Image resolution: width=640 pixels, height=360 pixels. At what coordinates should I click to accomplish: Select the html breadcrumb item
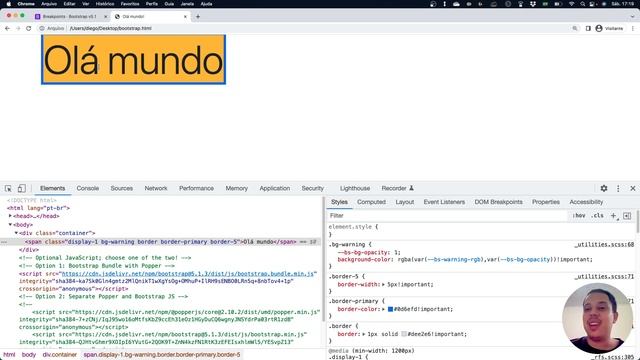click(x=9, y=355)
